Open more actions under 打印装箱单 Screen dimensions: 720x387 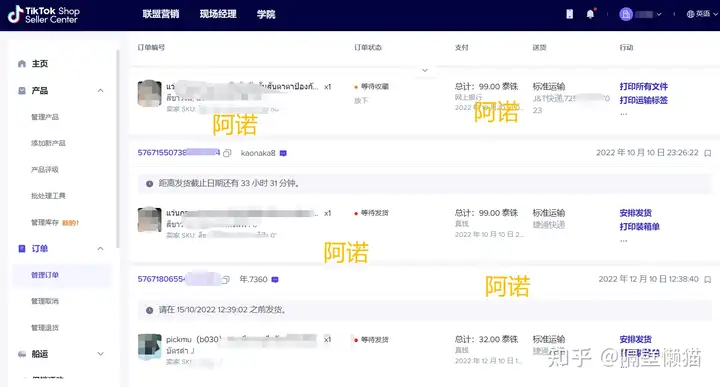click(x=624, y=240)
